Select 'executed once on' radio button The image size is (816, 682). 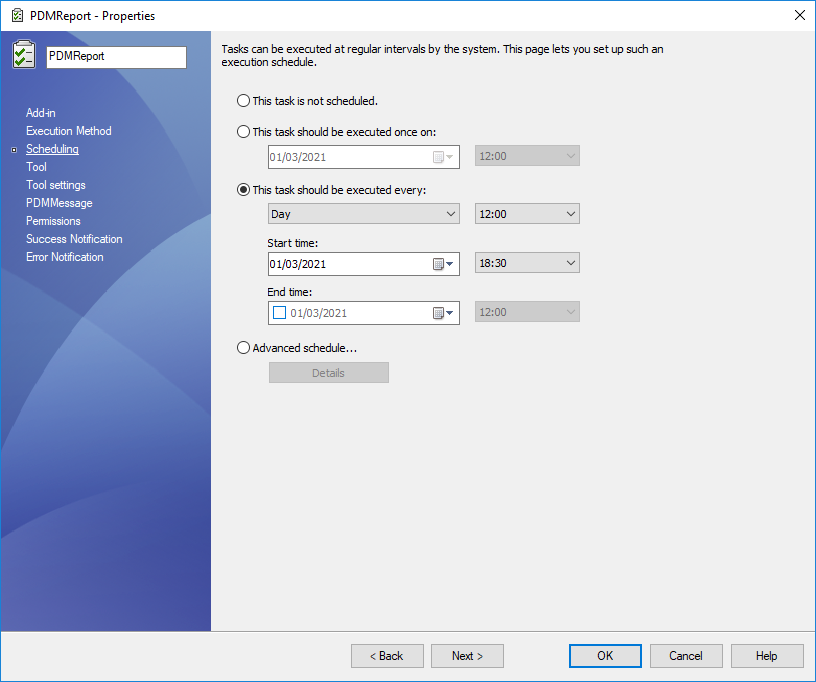tap(243, 132)
